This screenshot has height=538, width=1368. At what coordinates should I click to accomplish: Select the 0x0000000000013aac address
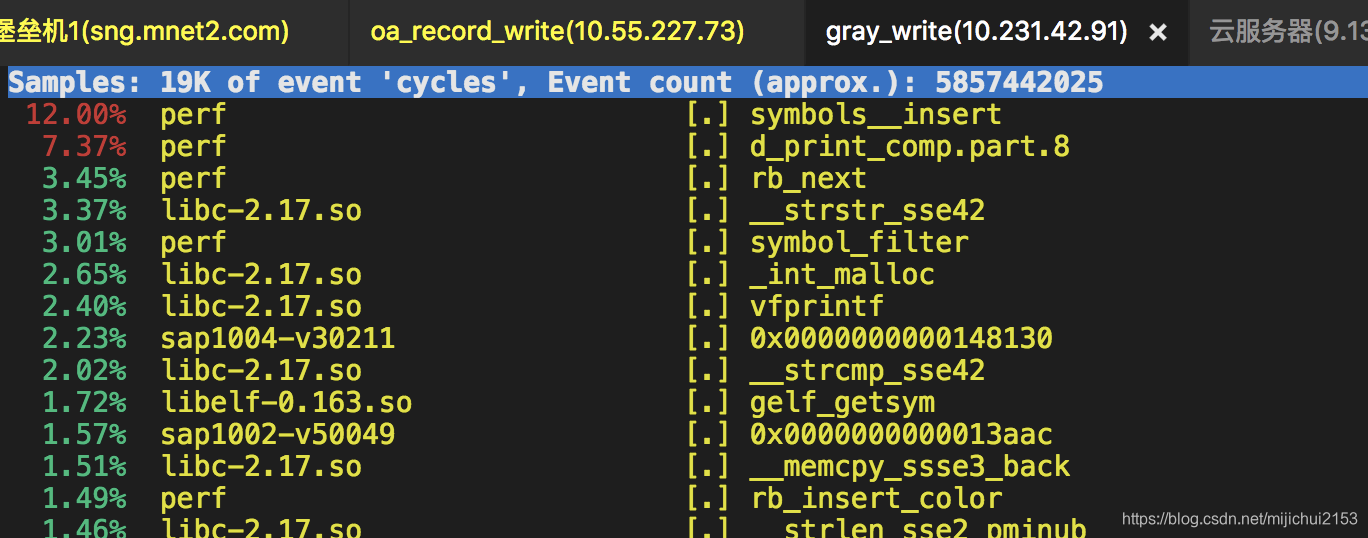click(901, 435)
